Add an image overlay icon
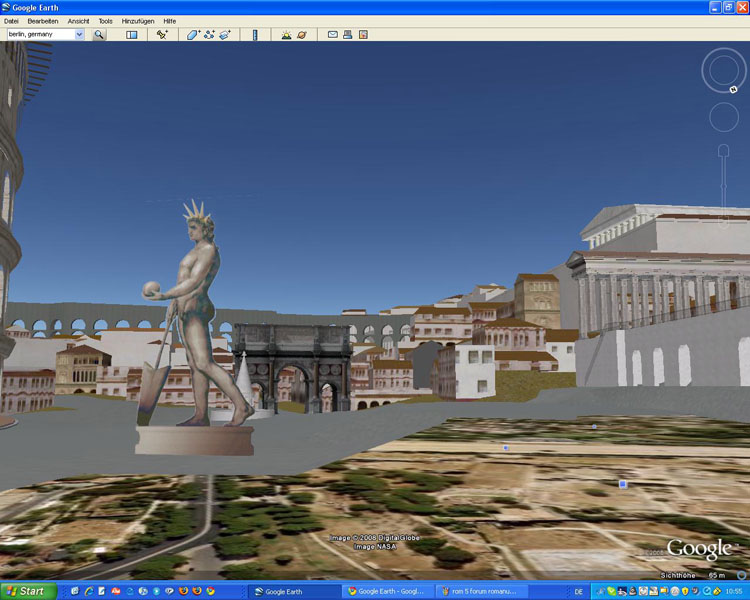The width and height of the screenshot is (750, 600). [x=225, y=34]
